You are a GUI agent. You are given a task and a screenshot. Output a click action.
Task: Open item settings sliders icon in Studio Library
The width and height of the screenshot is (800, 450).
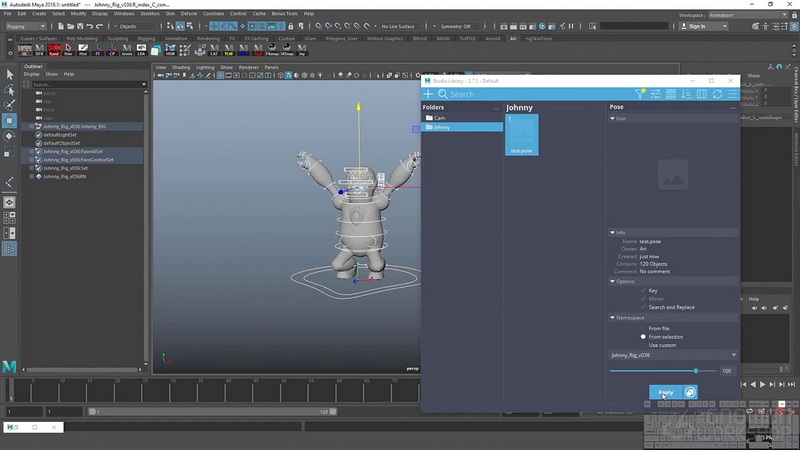point(656,94)
